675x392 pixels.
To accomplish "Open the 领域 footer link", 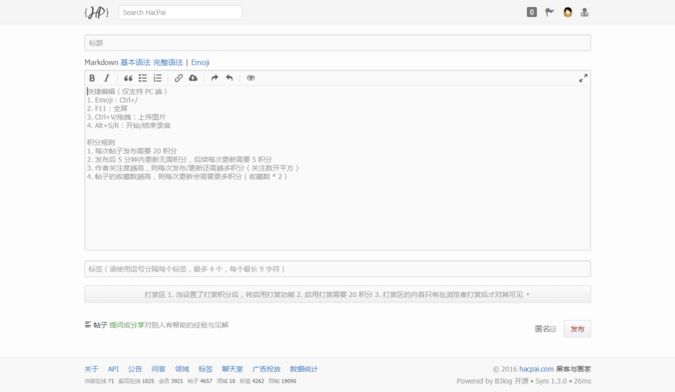I will 182,369.
